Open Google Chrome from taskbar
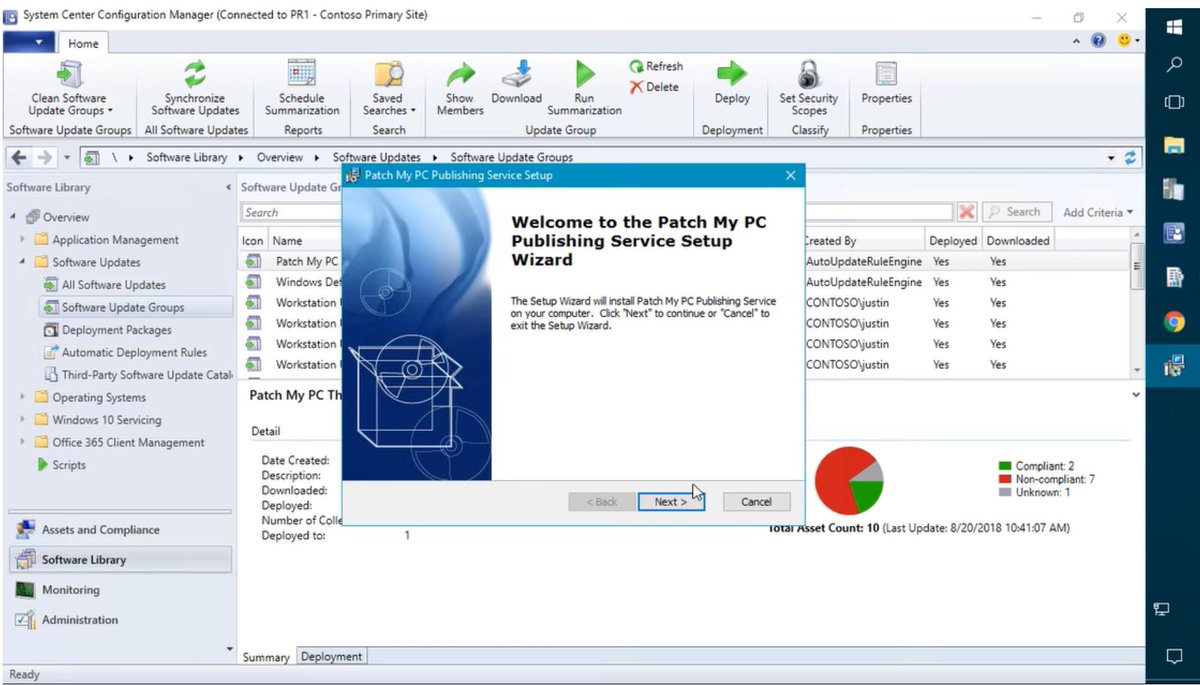 pyautogui.click(x=1174, y=322)
